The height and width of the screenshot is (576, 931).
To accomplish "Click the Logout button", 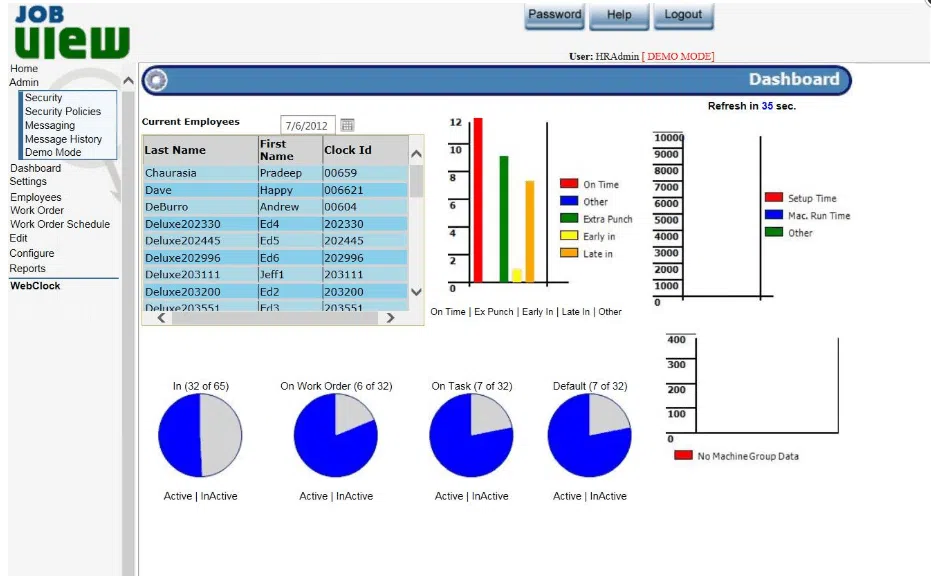I will (x=683, y=15).
